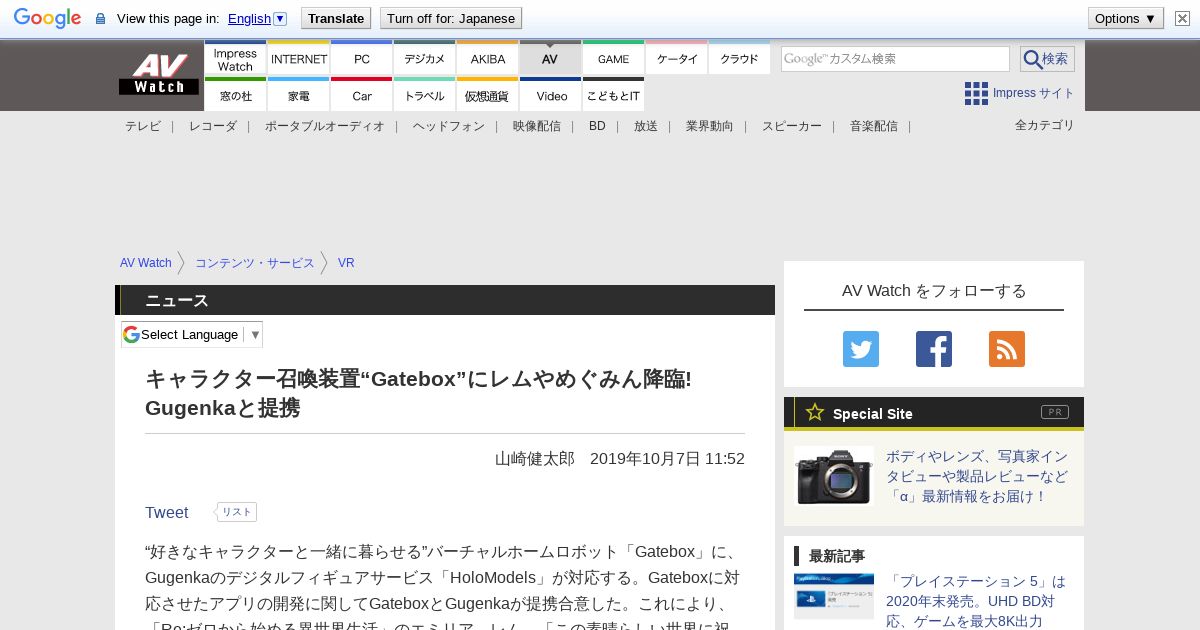The height and width of the screenshot is (630, 1200).
Task: Open the PC tab
Action: click(x=362, y=59)
